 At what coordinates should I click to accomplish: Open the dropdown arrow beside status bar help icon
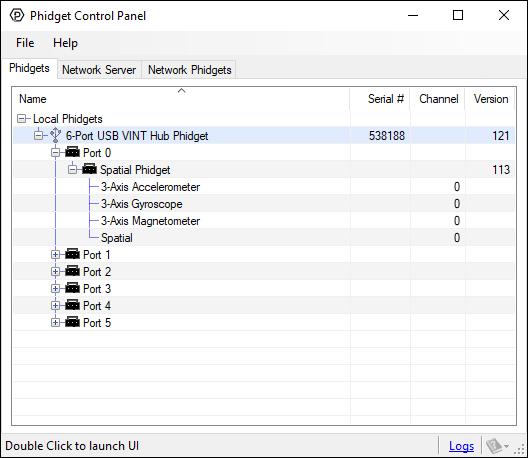(x=506, y=446)
